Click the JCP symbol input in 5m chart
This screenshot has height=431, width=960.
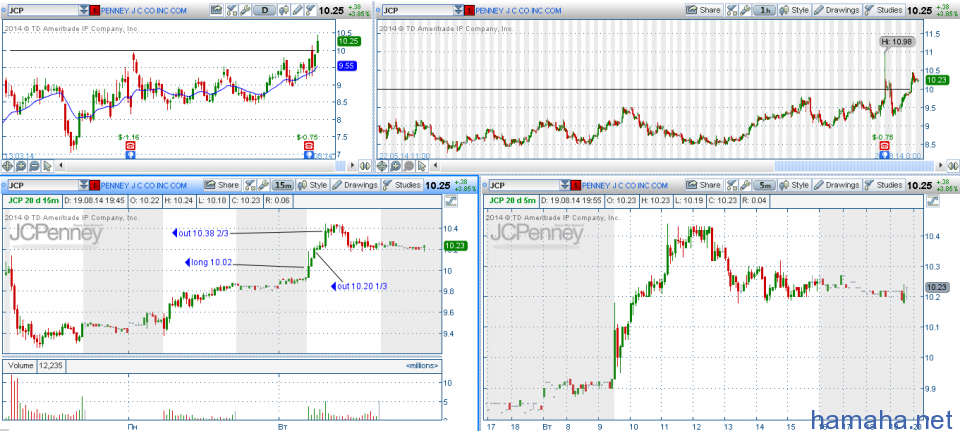[525, 185]
